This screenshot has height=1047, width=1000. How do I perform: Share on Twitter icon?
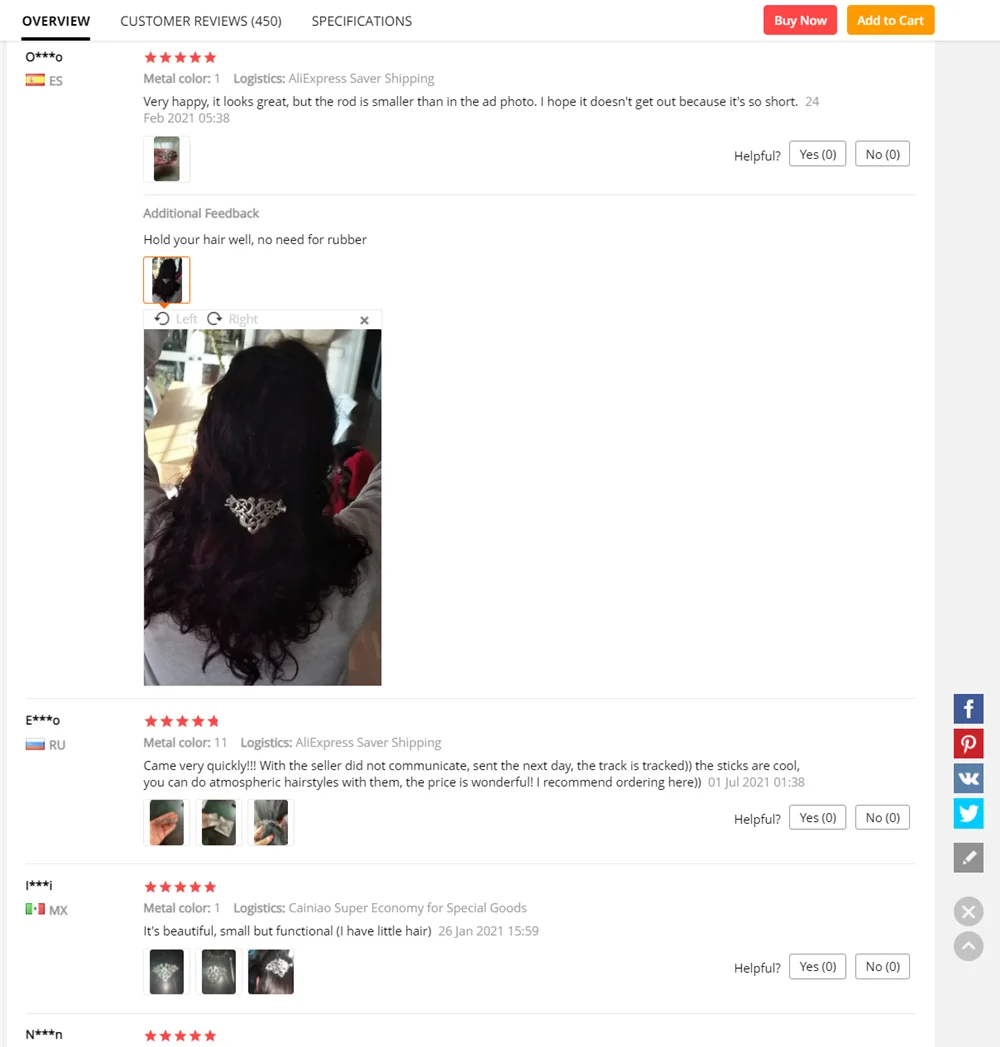(x=968, y=813)
